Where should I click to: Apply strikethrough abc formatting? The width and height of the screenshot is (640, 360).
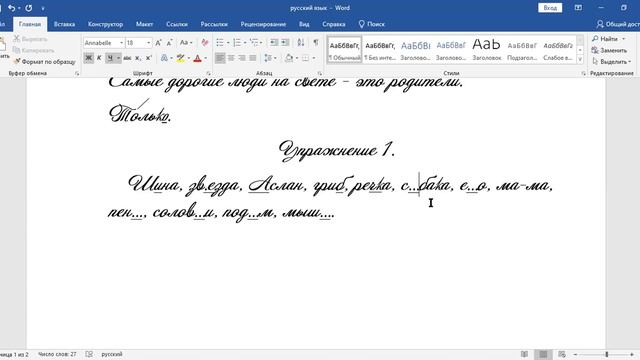click(x=127, y=58)
